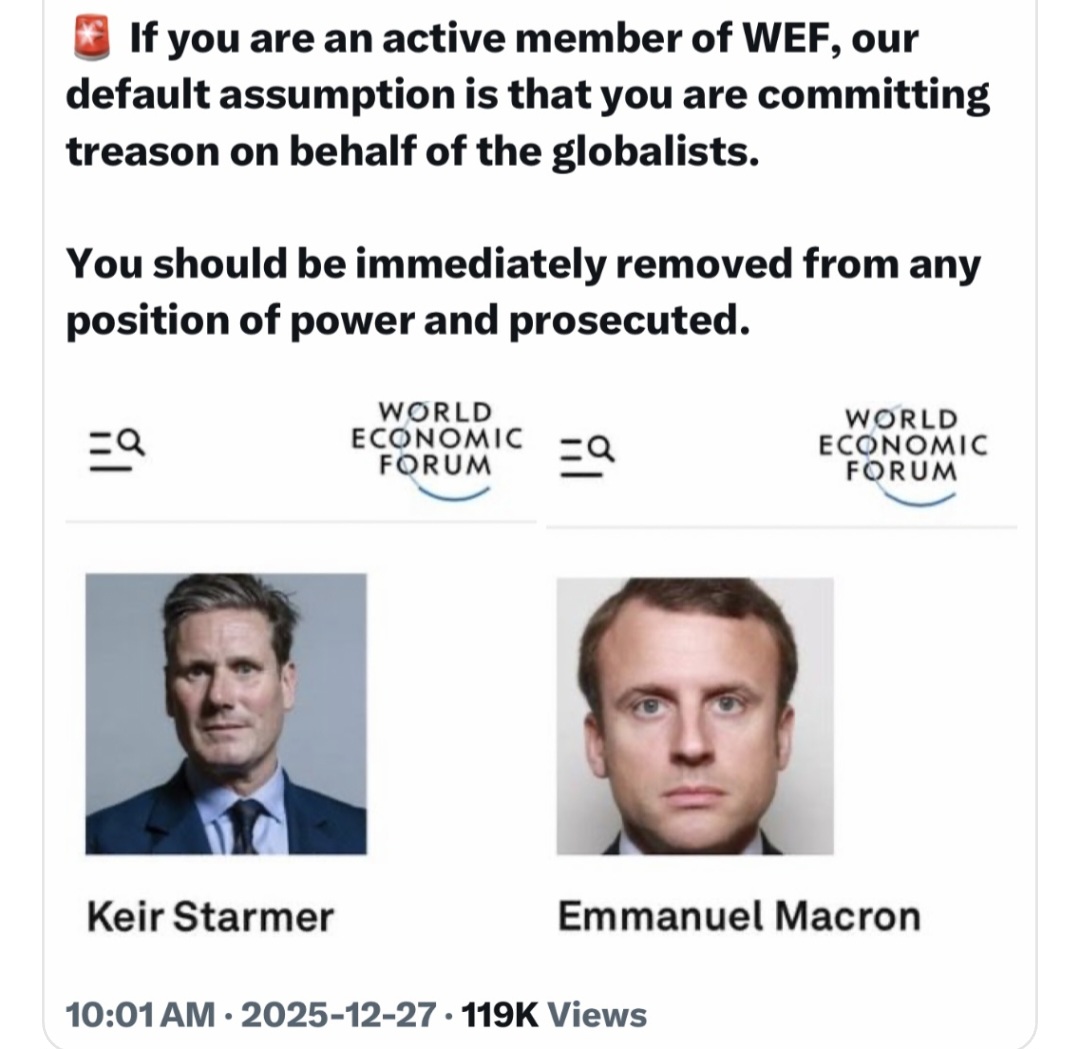
Task: Click the 10:01 AM timestamp
Action: [140, 1015]
